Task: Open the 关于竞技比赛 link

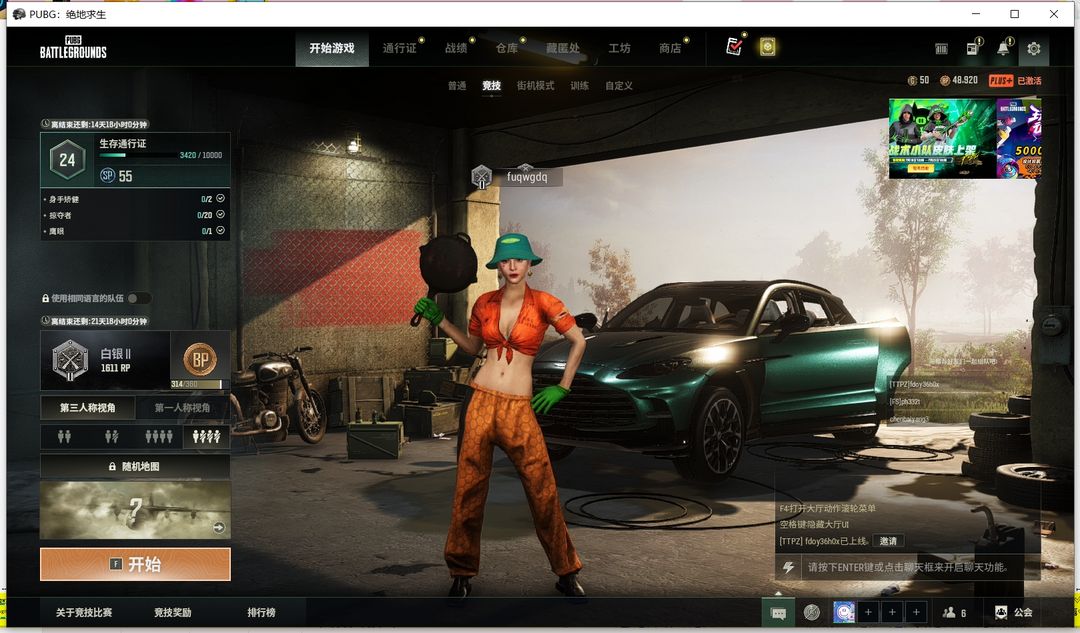Action: pos(84,612)
